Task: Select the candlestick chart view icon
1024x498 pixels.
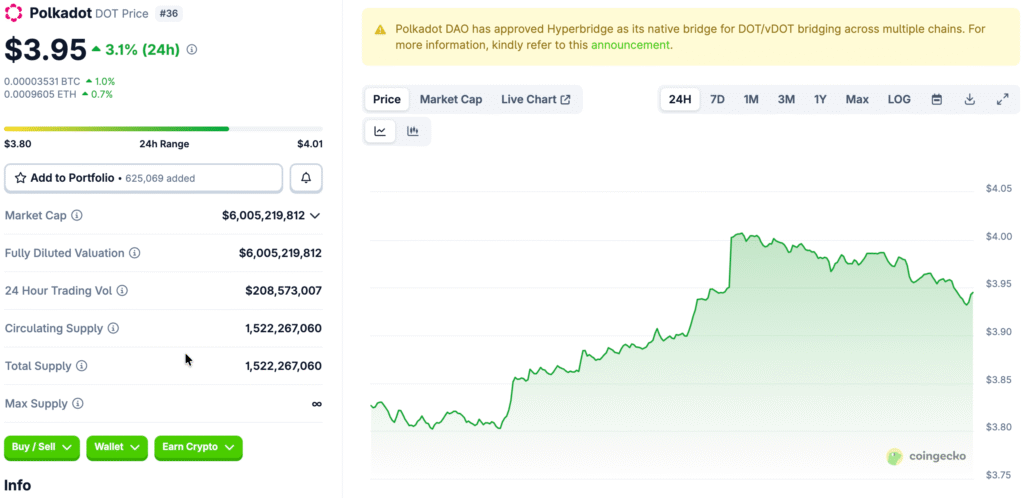Action: click(x=413, y=131)
